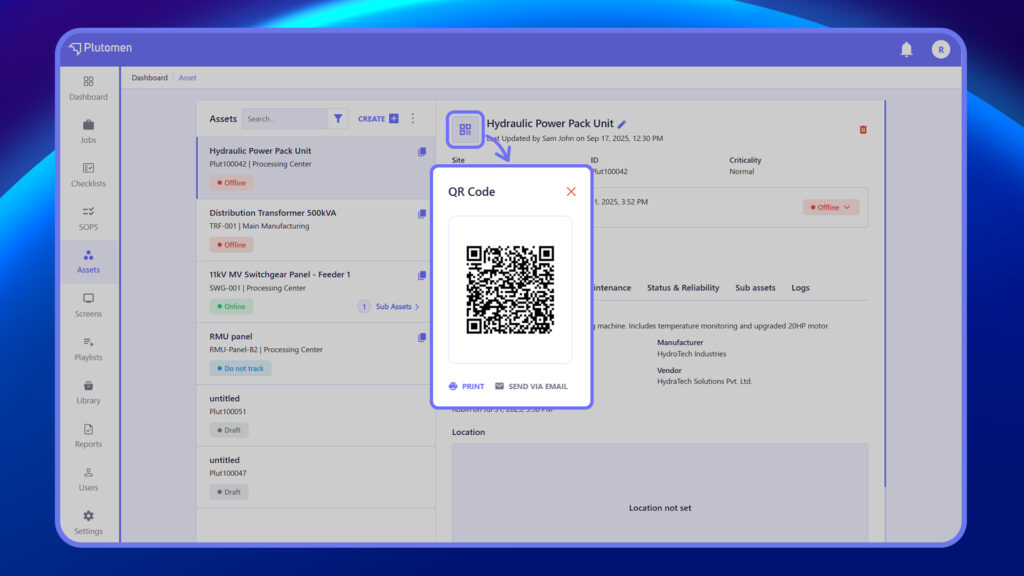1024x576 pixels.
Task: Click the QR code icon beside asset title
Action: pyautogui.click(x=465, y=129)
